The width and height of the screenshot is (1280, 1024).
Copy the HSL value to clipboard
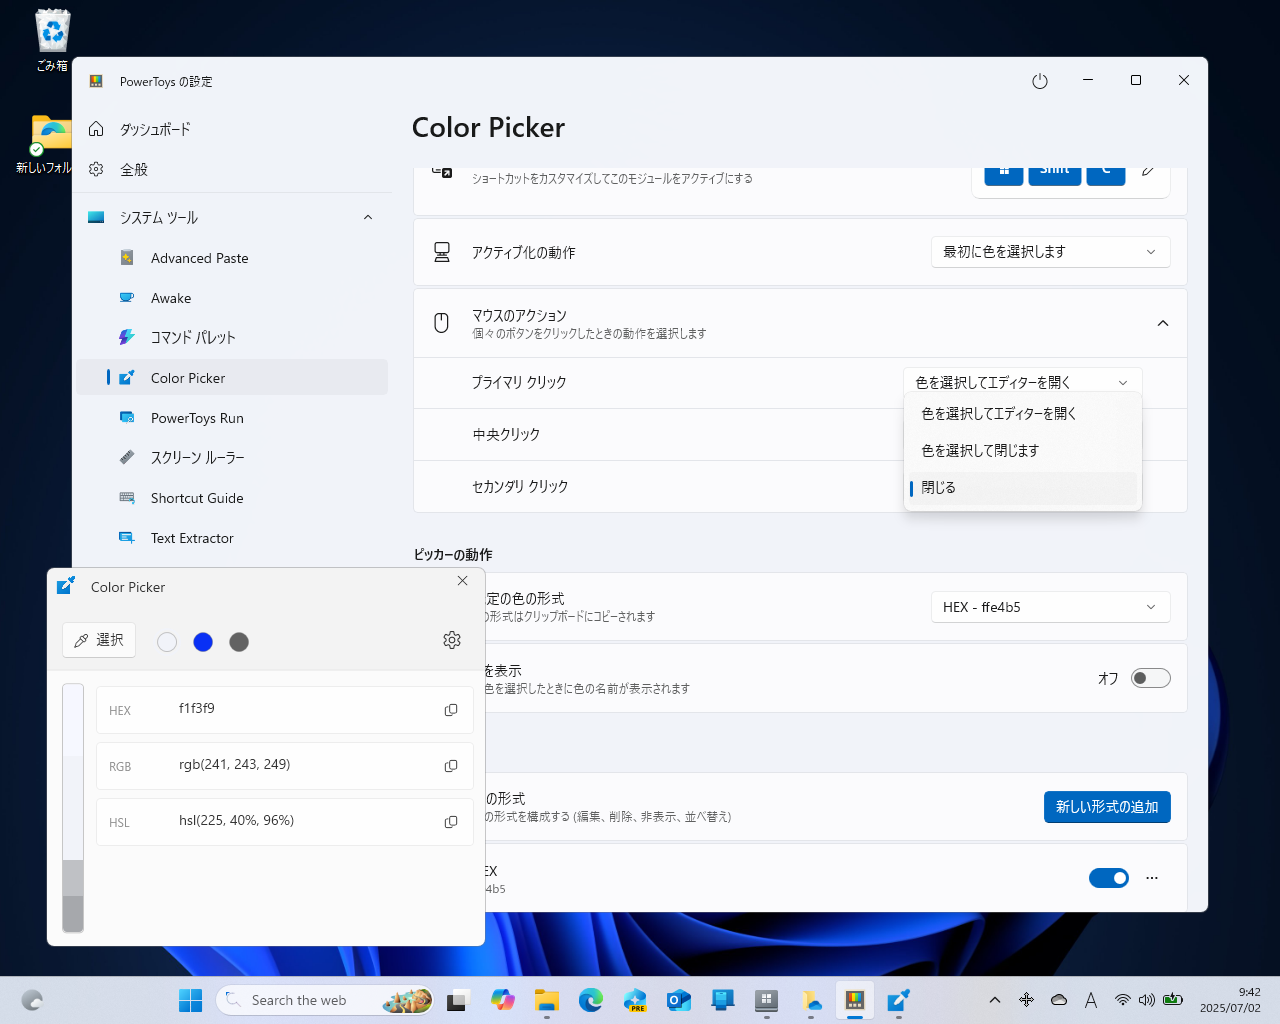(x=451, y=822)
